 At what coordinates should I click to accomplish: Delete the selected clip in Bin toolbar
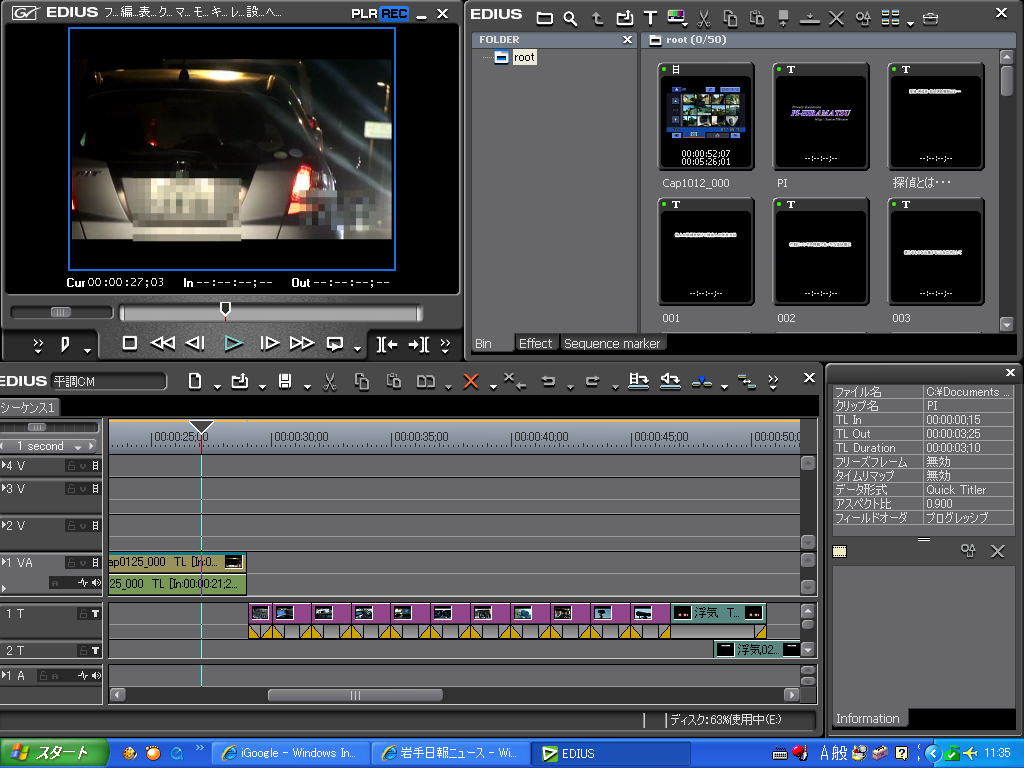click(x=836, y=18)
